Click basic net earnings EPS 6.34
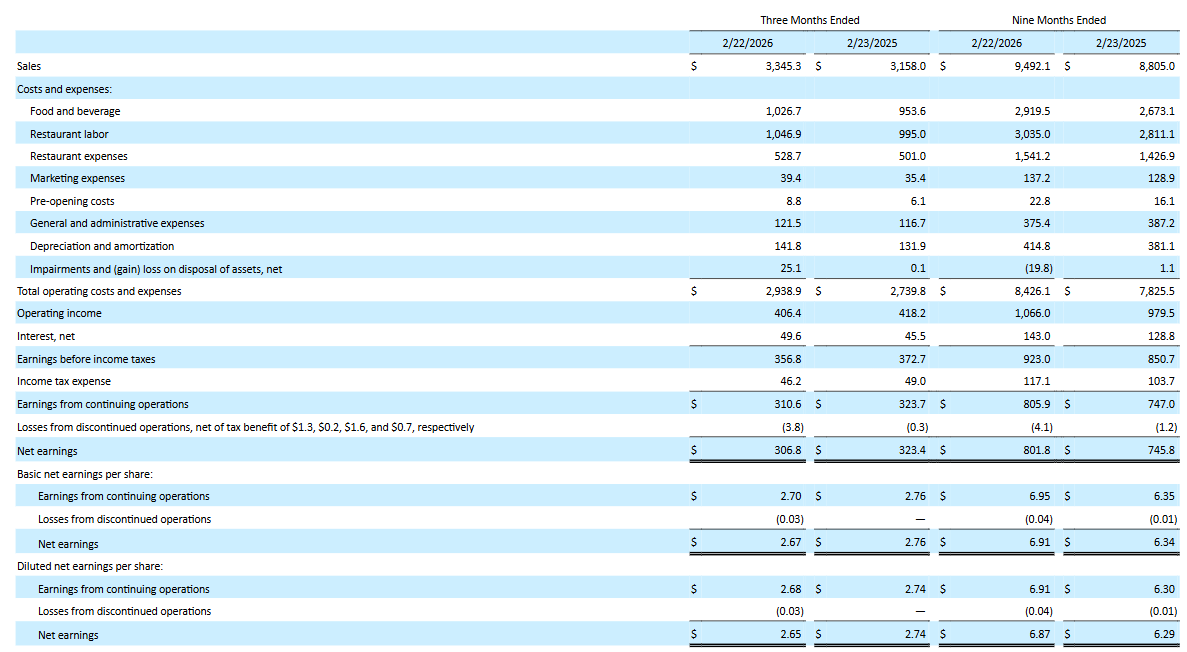This screenshot has width=1187, height=652. pyautogui.click(x=1165, y=543)
